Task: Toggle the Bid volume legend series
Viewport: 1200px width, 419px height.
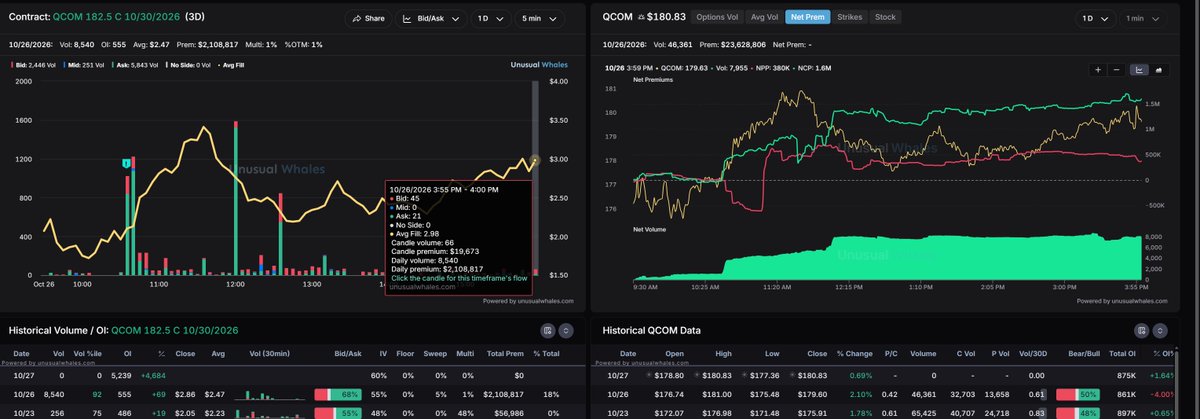Action: [x=34, y=64]
